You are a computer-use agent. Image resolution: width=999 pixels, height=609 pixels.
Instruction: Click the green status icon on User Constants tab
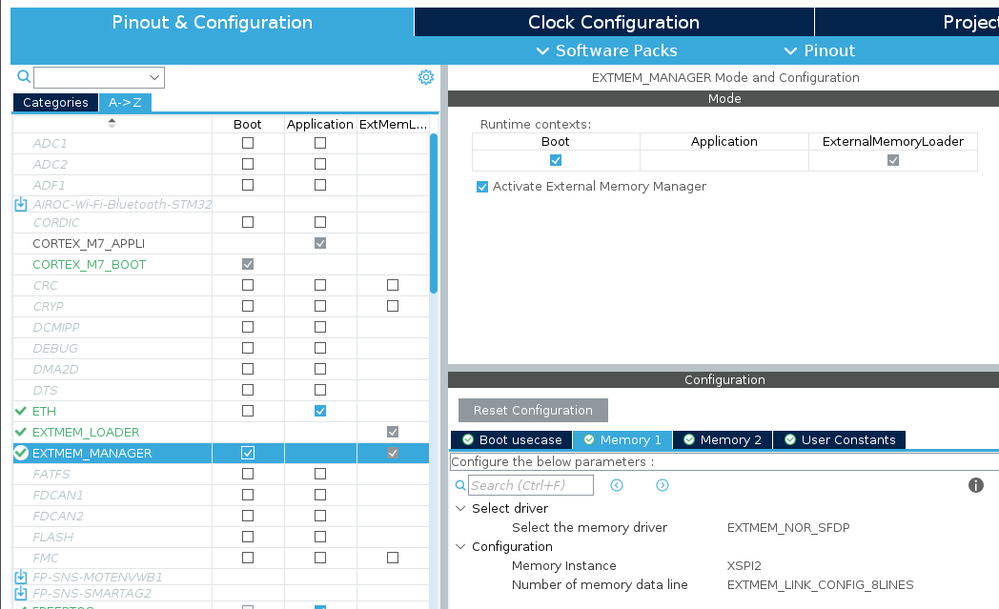coord(790,440)
